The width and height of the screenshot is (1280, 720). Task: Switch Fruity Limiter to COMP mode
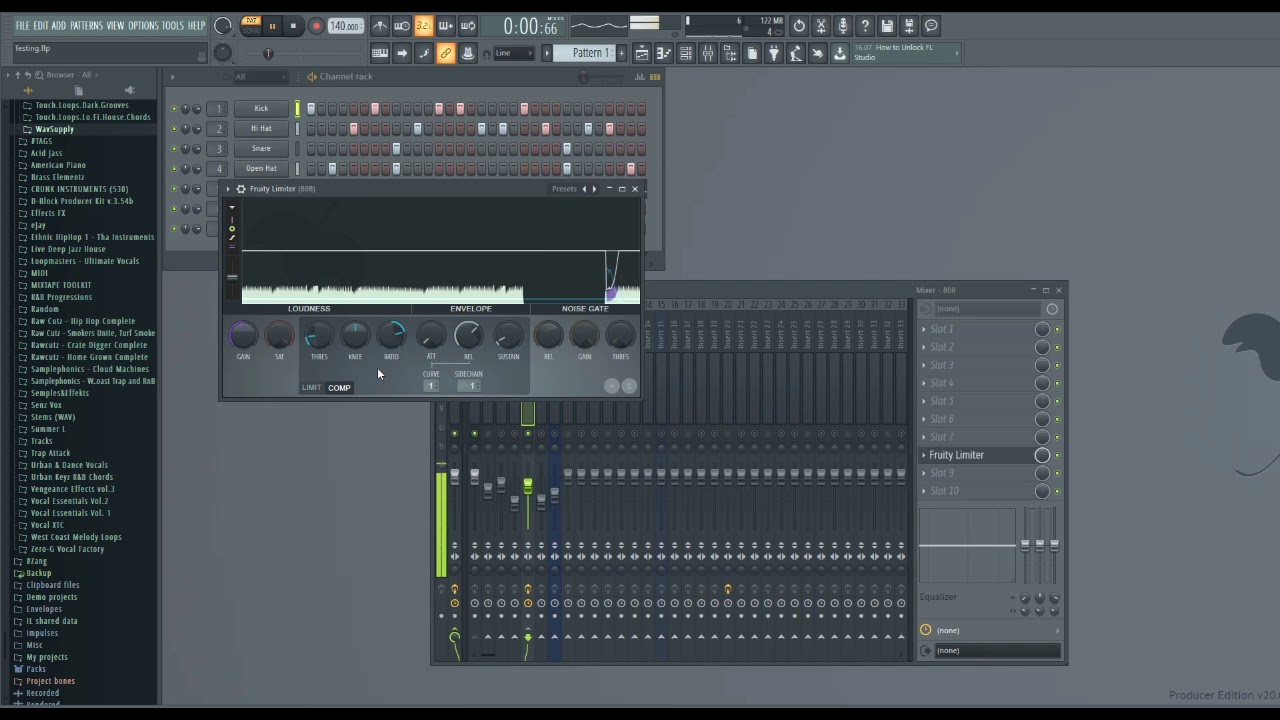pyautogui.click(x=339, y=388)
